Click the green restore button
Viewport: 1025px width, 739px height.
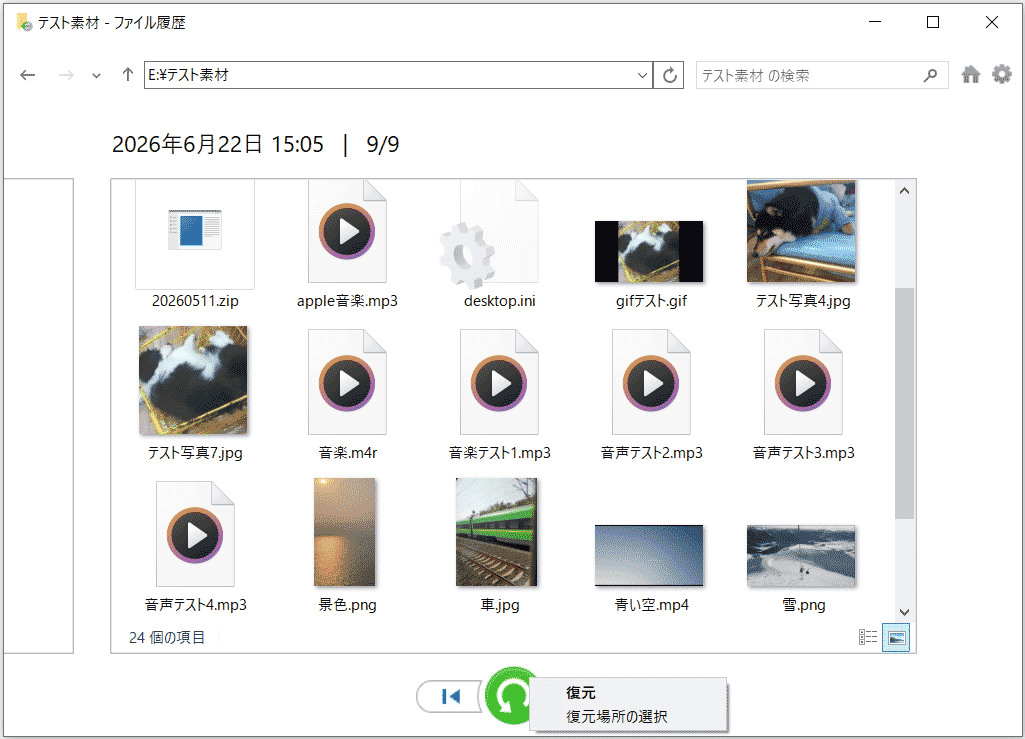[509, 696]
